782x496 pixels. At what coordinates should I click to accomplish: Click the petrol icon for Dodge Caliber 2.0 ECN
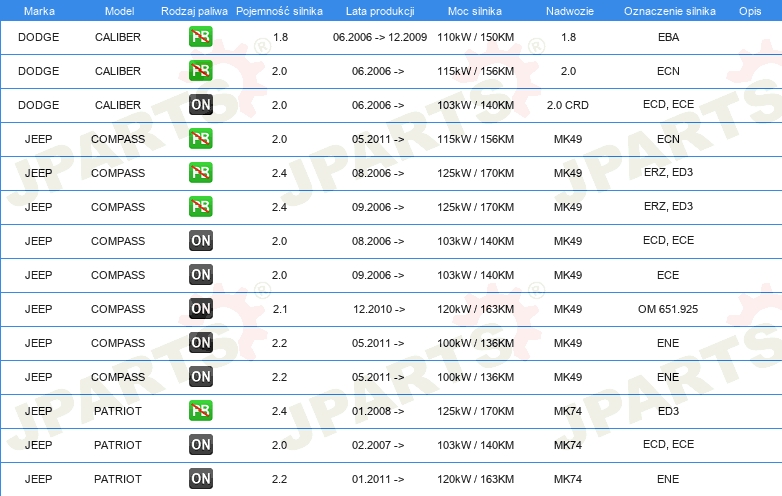(200, 71)
